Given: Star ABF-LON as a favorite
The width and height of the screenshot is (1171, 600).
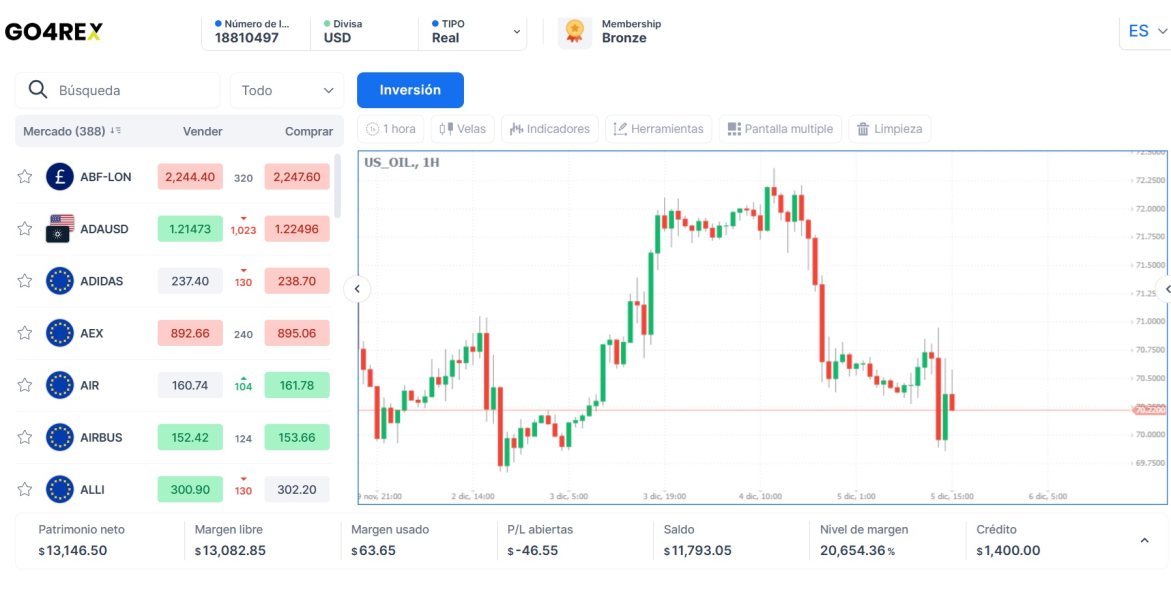Looking at the screenshot, I should click(25, 177).
